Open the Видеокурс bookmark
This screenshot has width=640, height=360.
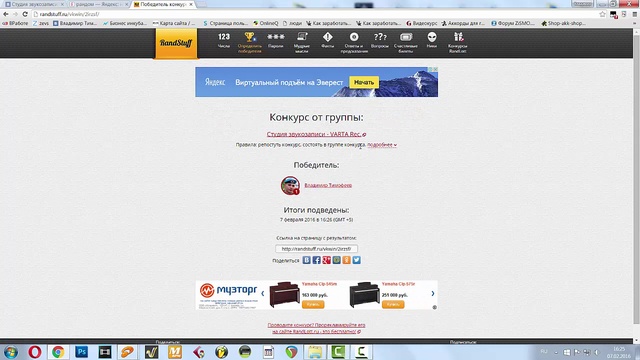click(x=422, y=23)
